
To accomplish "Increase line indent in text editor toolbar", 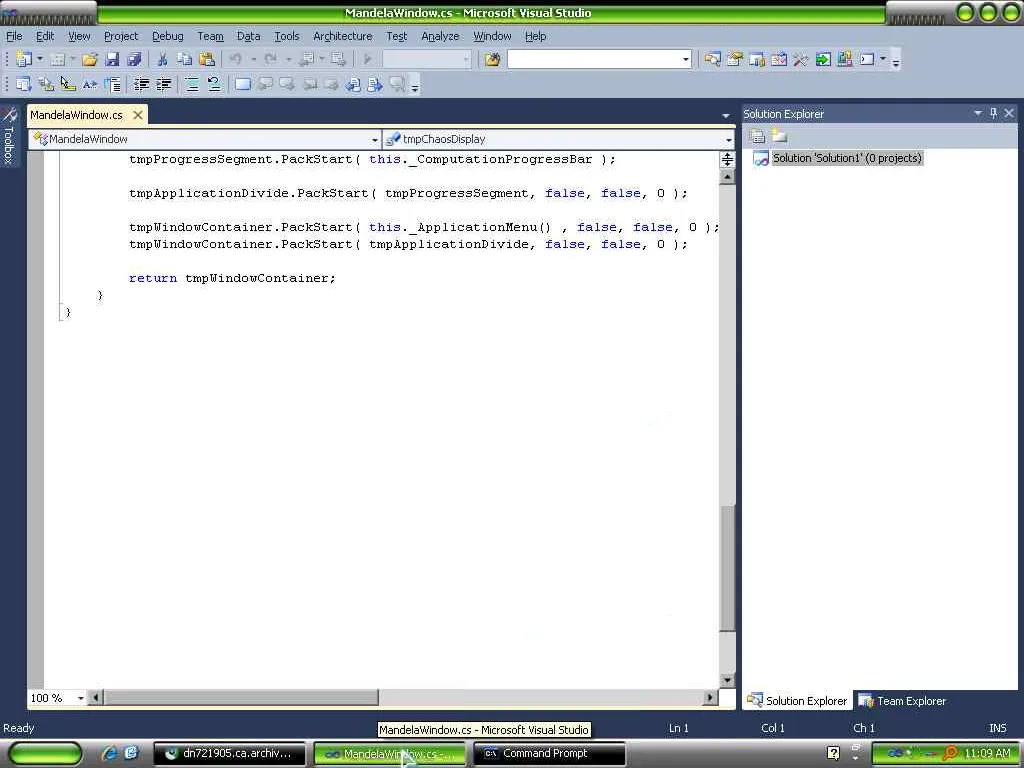I will (163, 84).
